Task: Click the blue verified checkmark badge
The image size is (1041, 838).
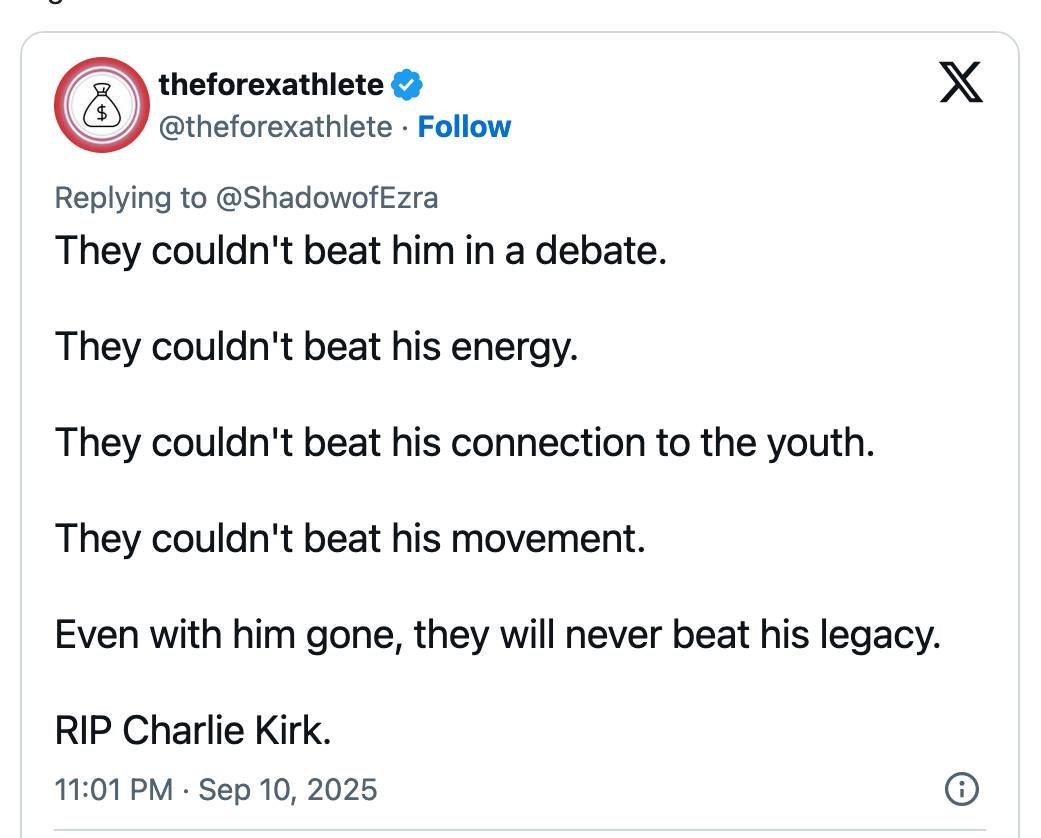Action: (x=406, y=85)
